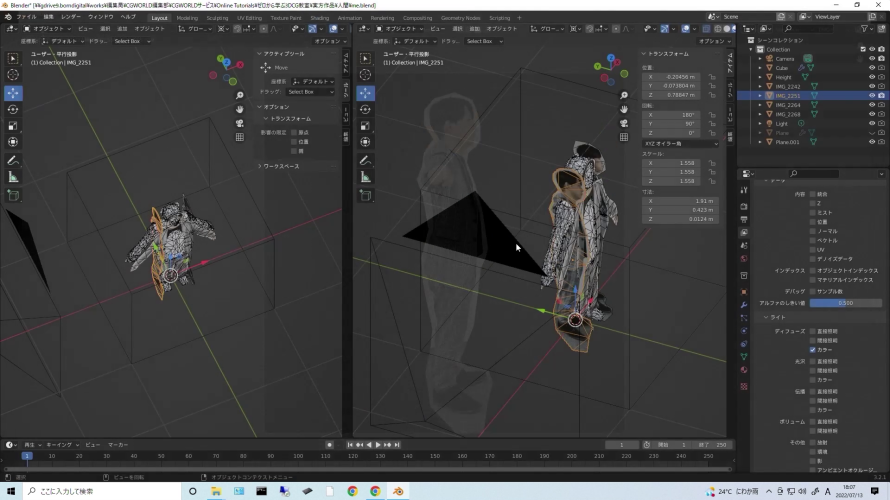Collapse the アクティブツール panel

[x=259, y=54]
